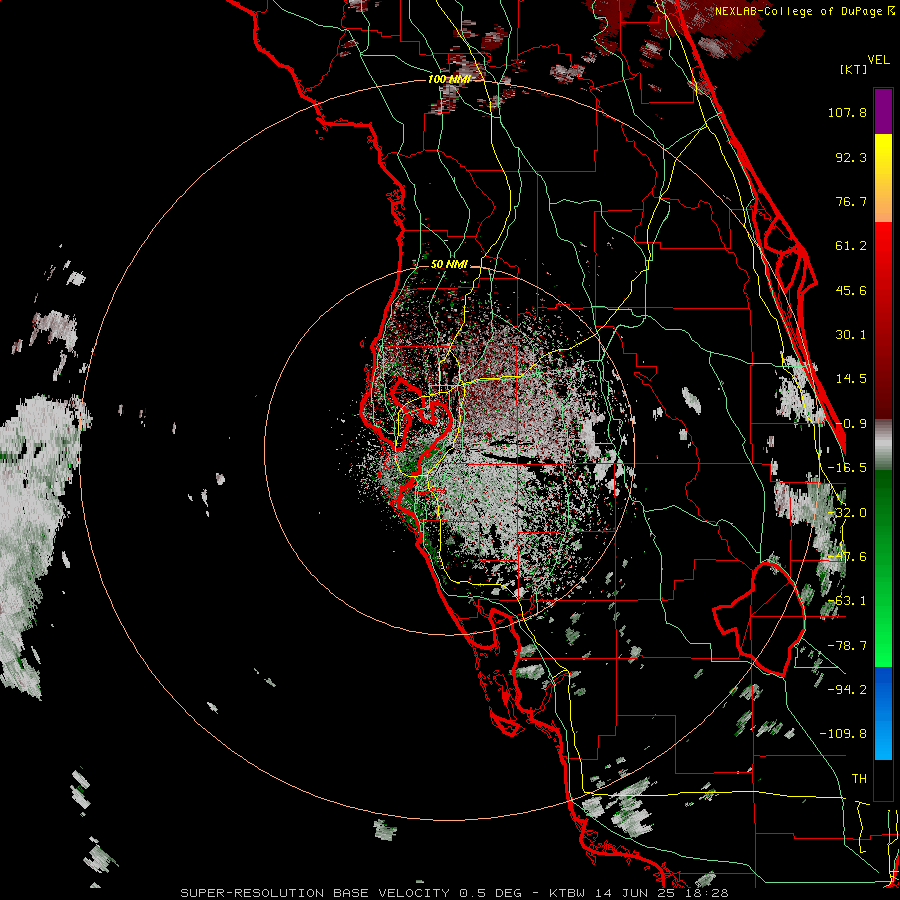Click the [KT] units label
900x900 pixels.
(852, 69)
